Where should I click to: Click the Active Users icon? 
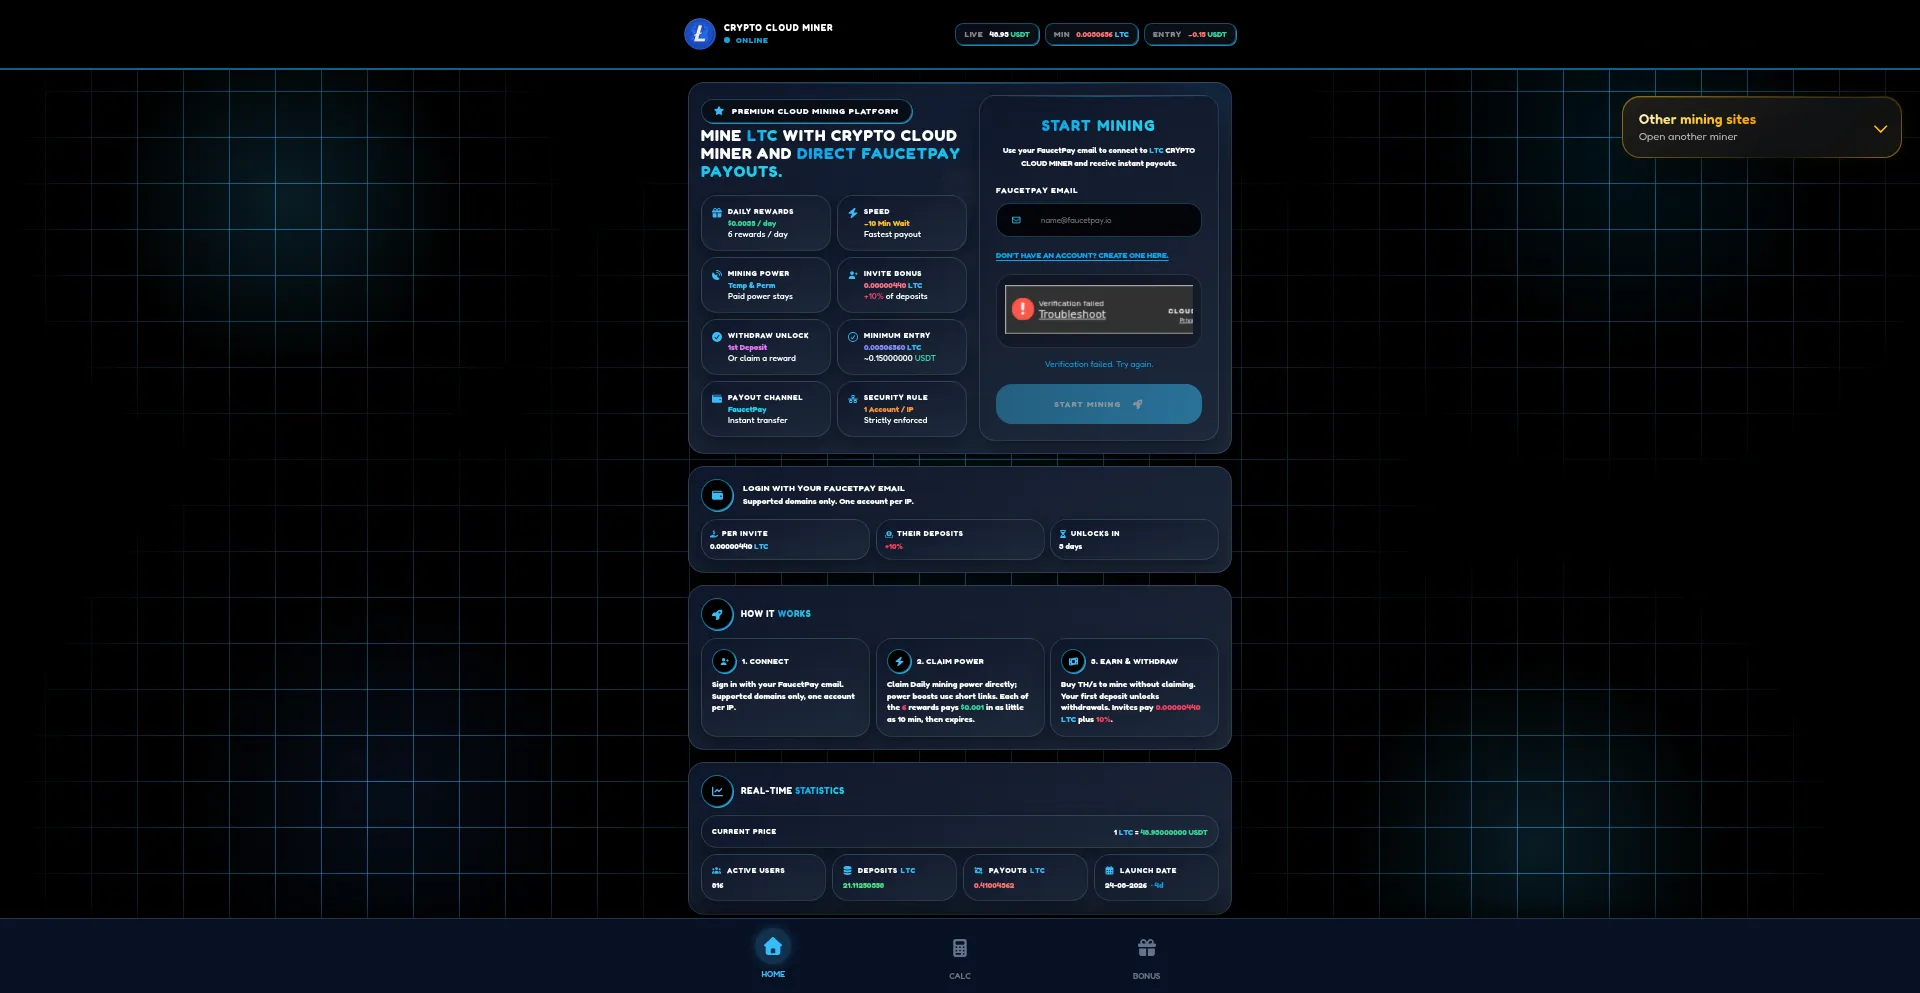click(x=717, y=871)
